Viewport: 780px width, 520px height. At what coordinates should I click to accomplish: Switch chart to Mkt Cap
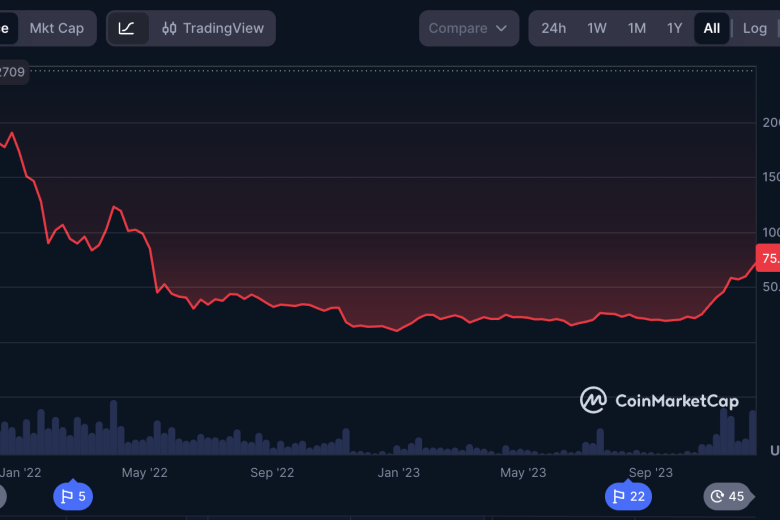tap(57, 28)
